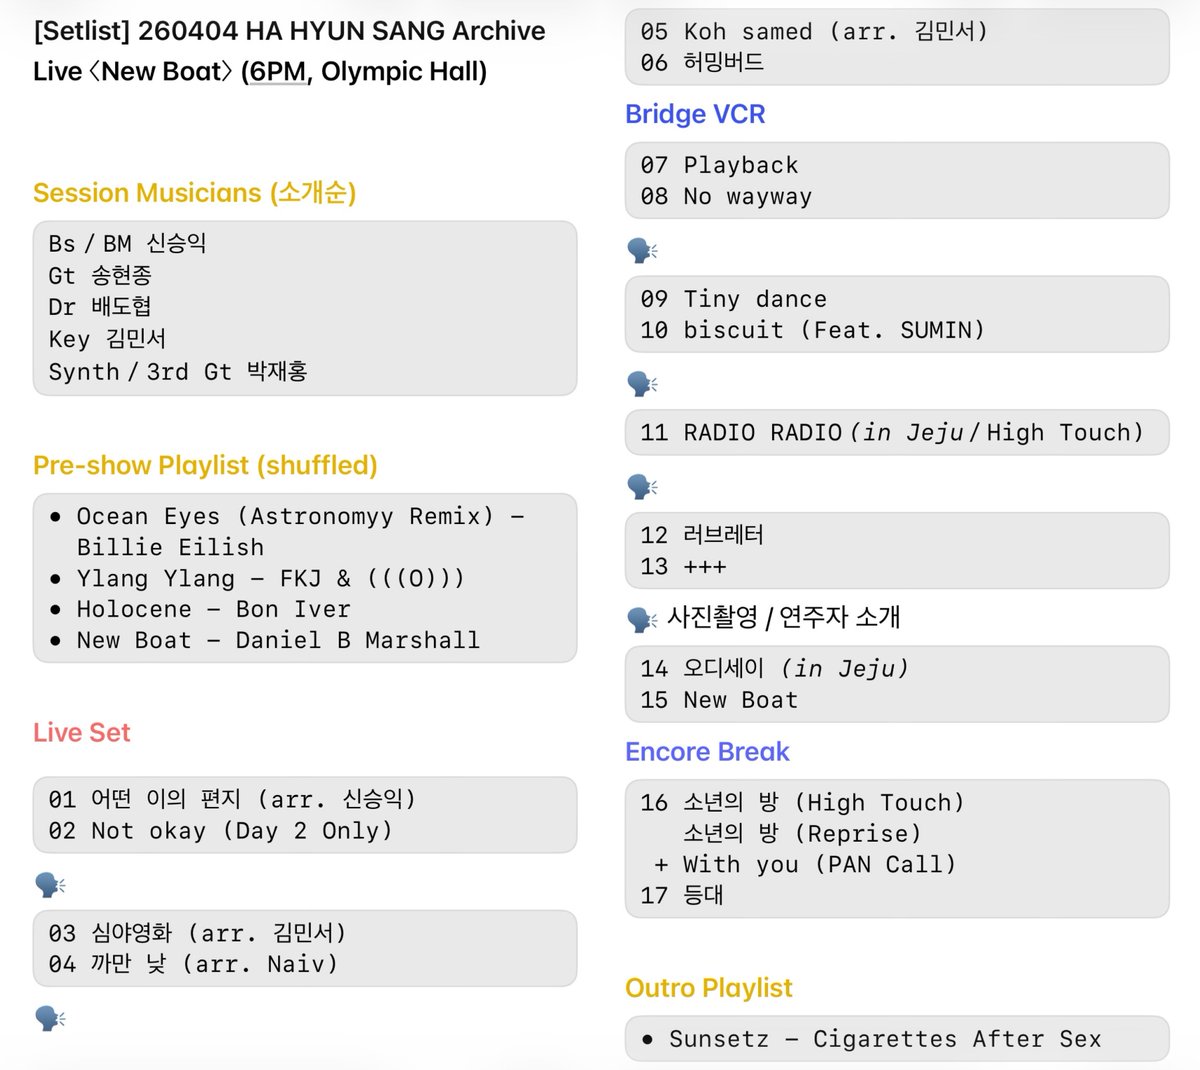Click the speaking-head emoji after 08 No wayway
The height and width of the screenshot is (1070, 1200).
click(x=642, y=249)
